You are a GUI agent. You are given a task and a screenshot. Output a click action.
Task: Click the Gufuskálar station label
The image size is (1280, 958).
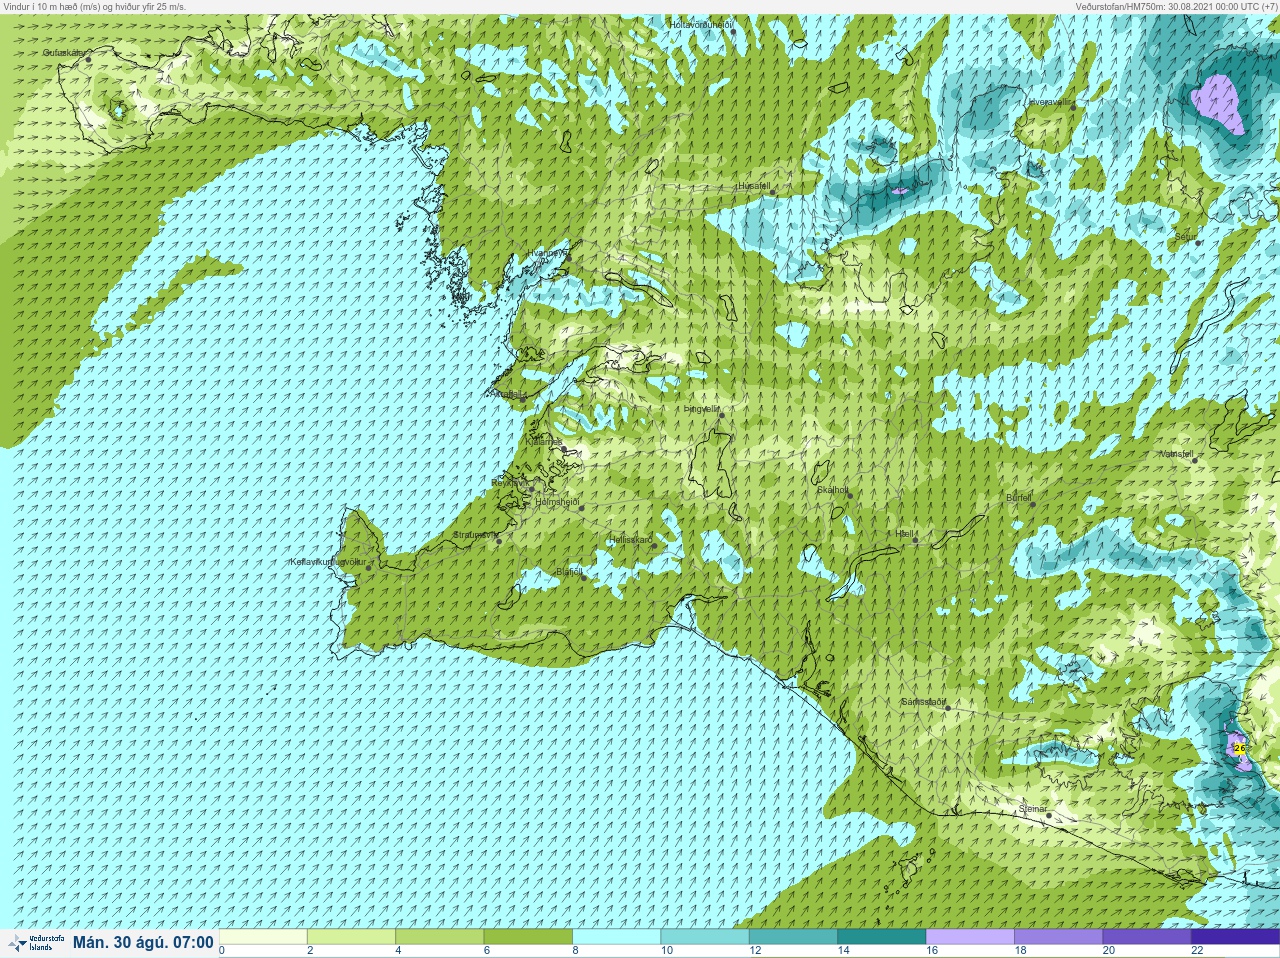[x=64, y=52]
